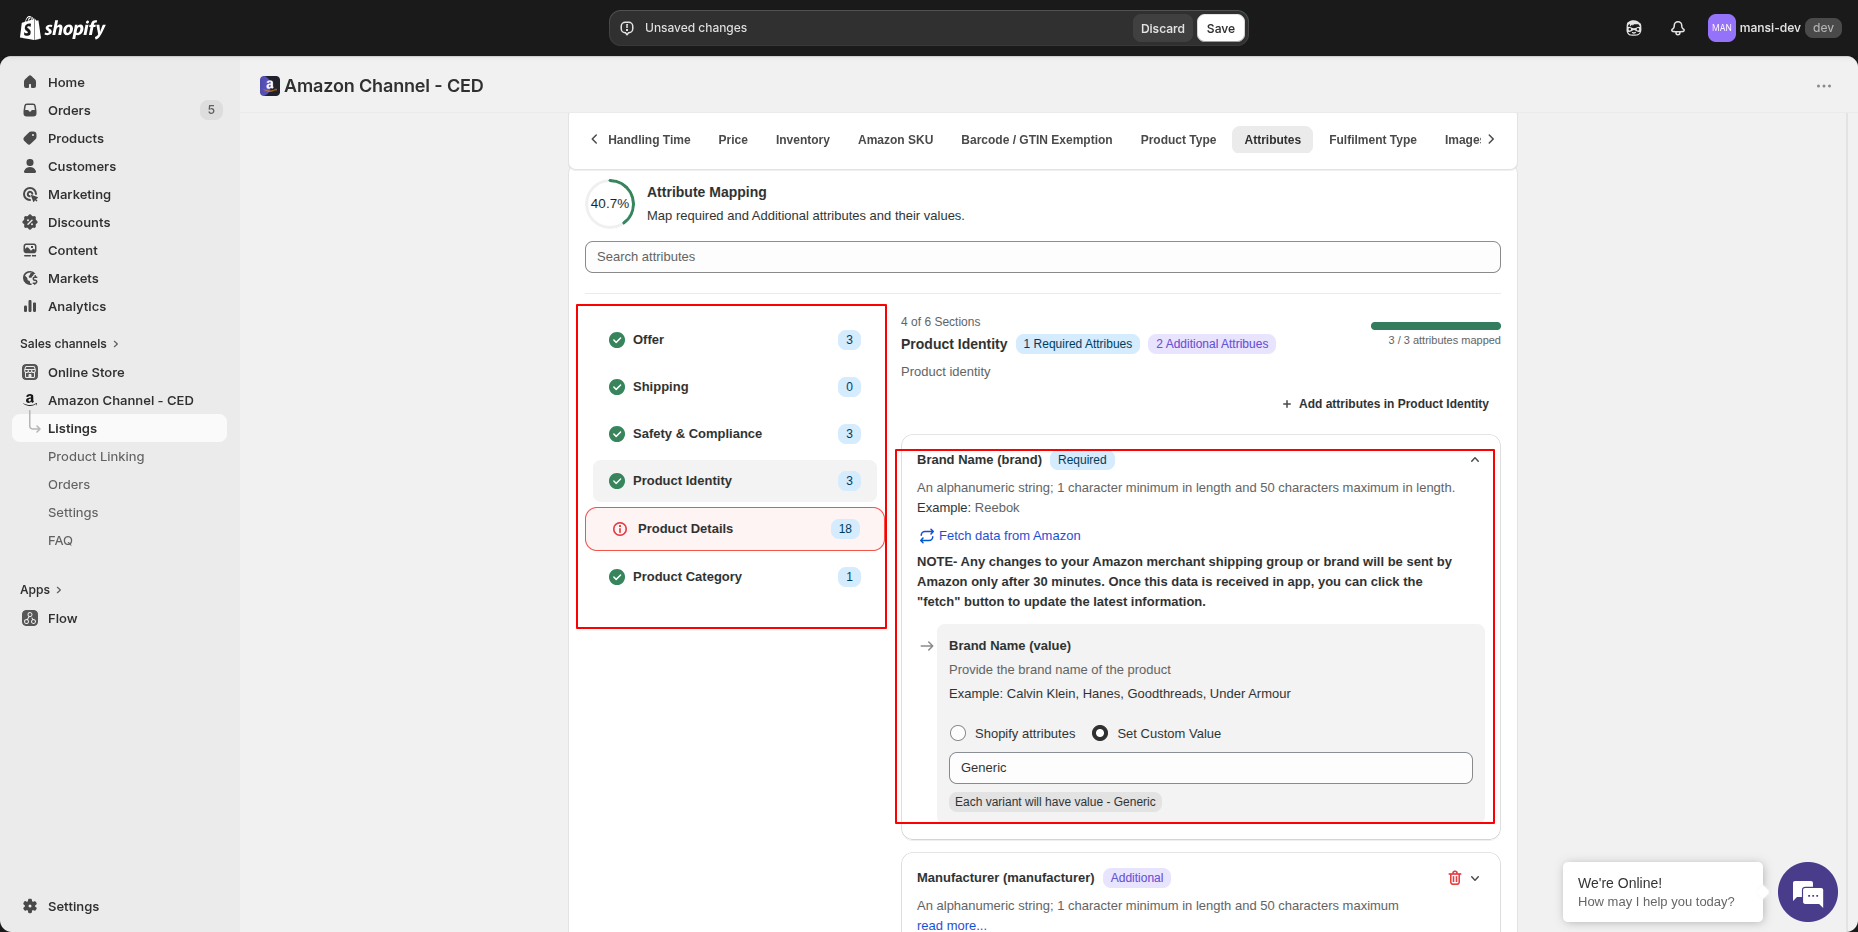
Task: Open the notifications bell
Action: pyautogui.click(x=1678, y=28)
